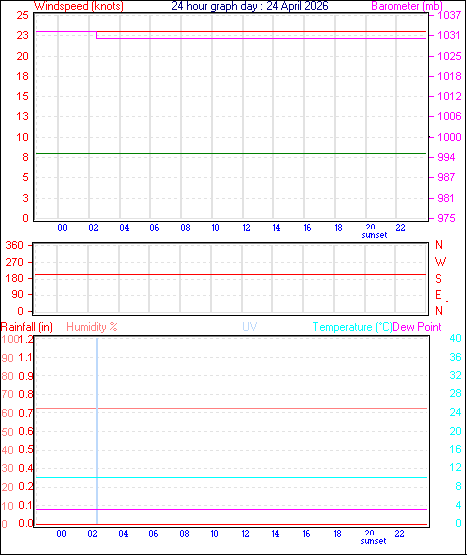Click the 1000 barometer scale value

tap(449, 137)
